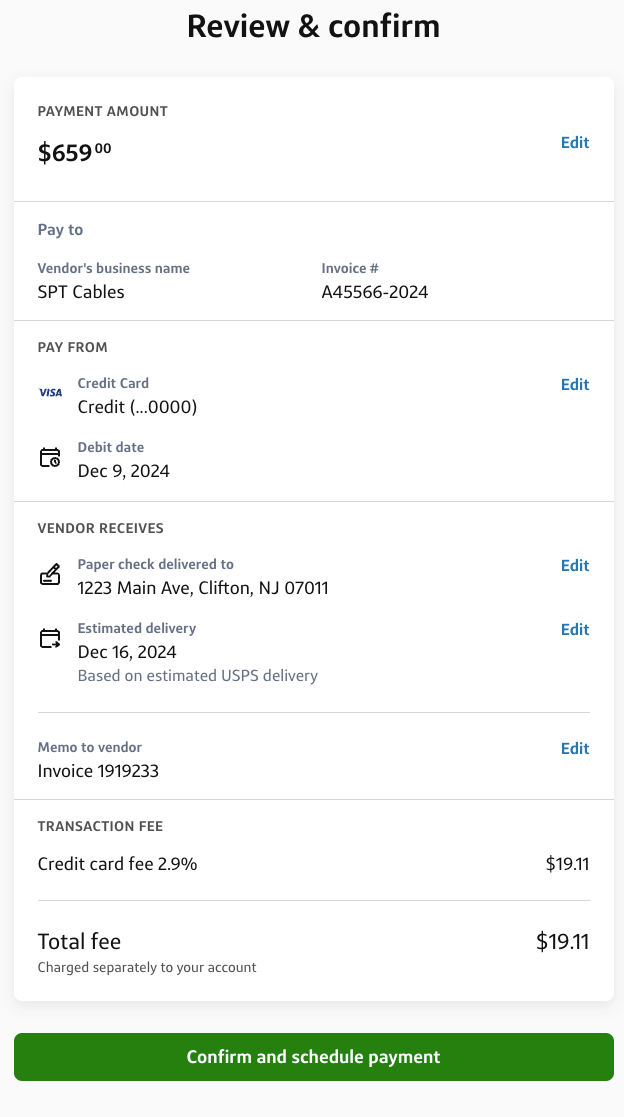Click invoice number A45566-2024
This screenshot has height=1117, width=624.
[374, 293]
